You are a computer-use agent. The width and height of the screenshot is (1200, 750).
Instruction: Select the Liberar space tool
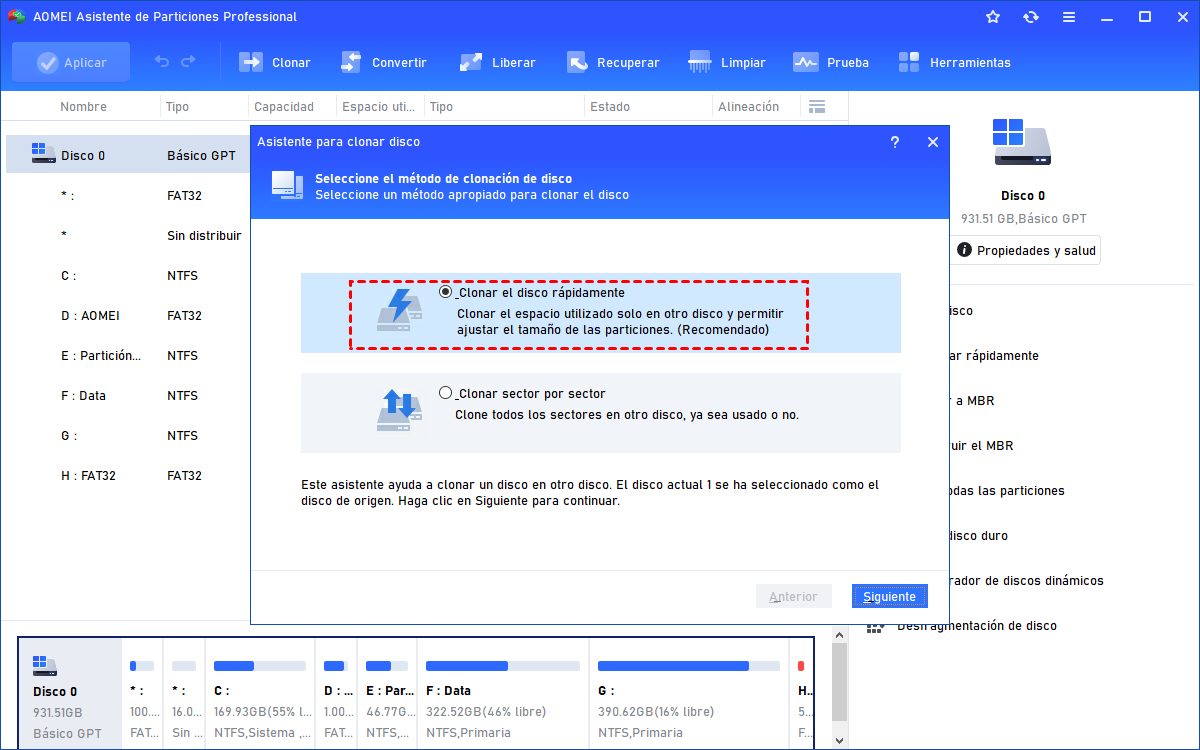(471, 62)
